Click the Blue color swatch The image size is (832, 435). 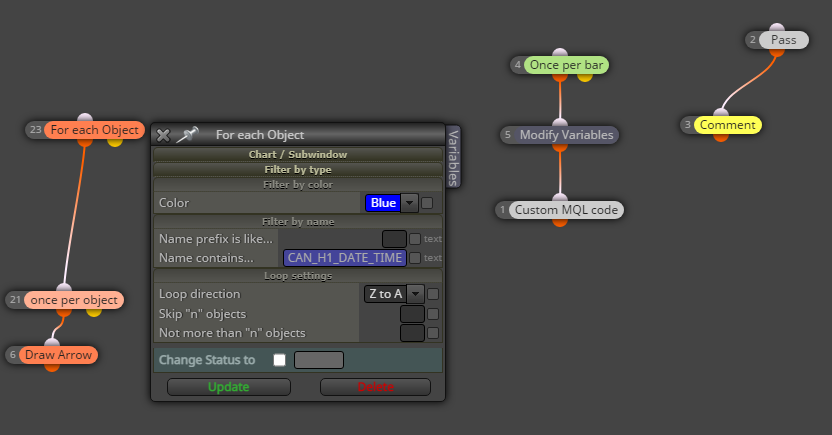tap(383, 203)
